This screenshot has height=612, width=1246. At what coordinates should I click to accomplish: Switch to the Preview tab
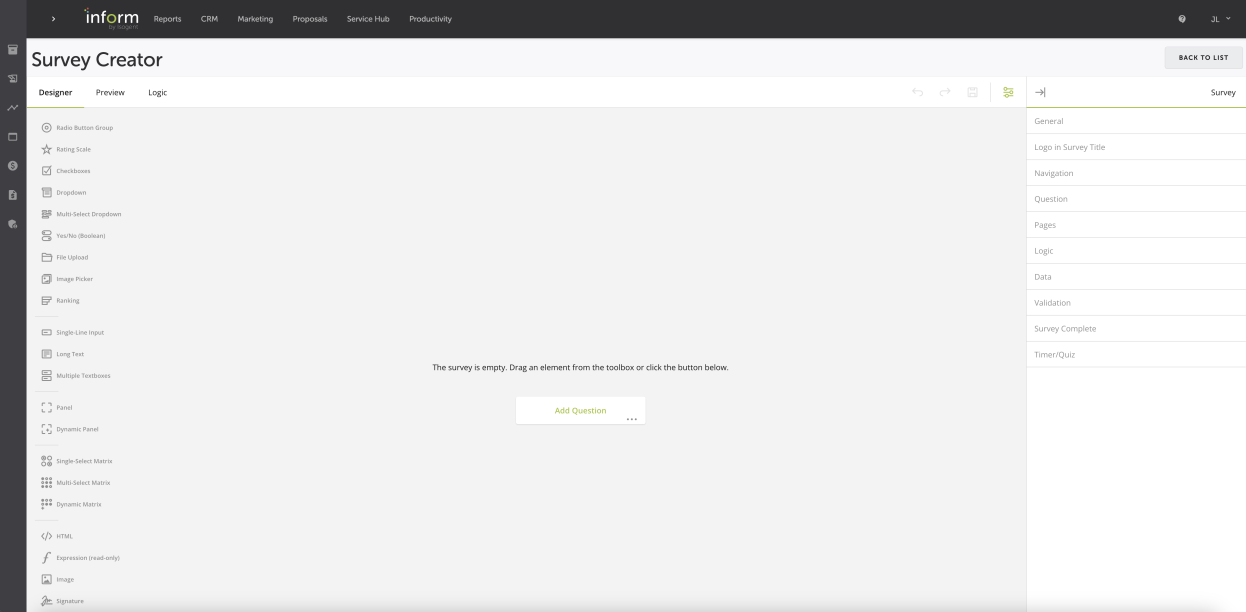pos(110,92)
